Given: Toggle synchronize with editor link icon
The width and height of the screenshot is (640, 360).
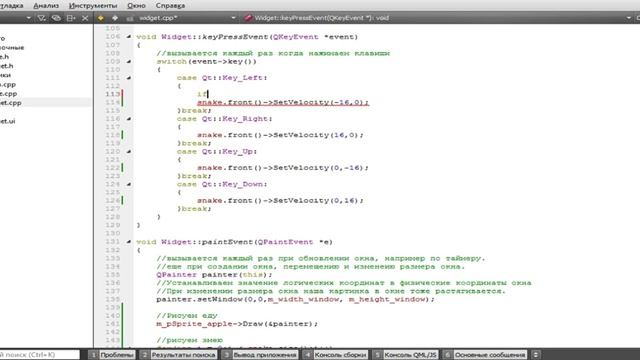Looking at the screenshot, I should [x=56, y=18].
